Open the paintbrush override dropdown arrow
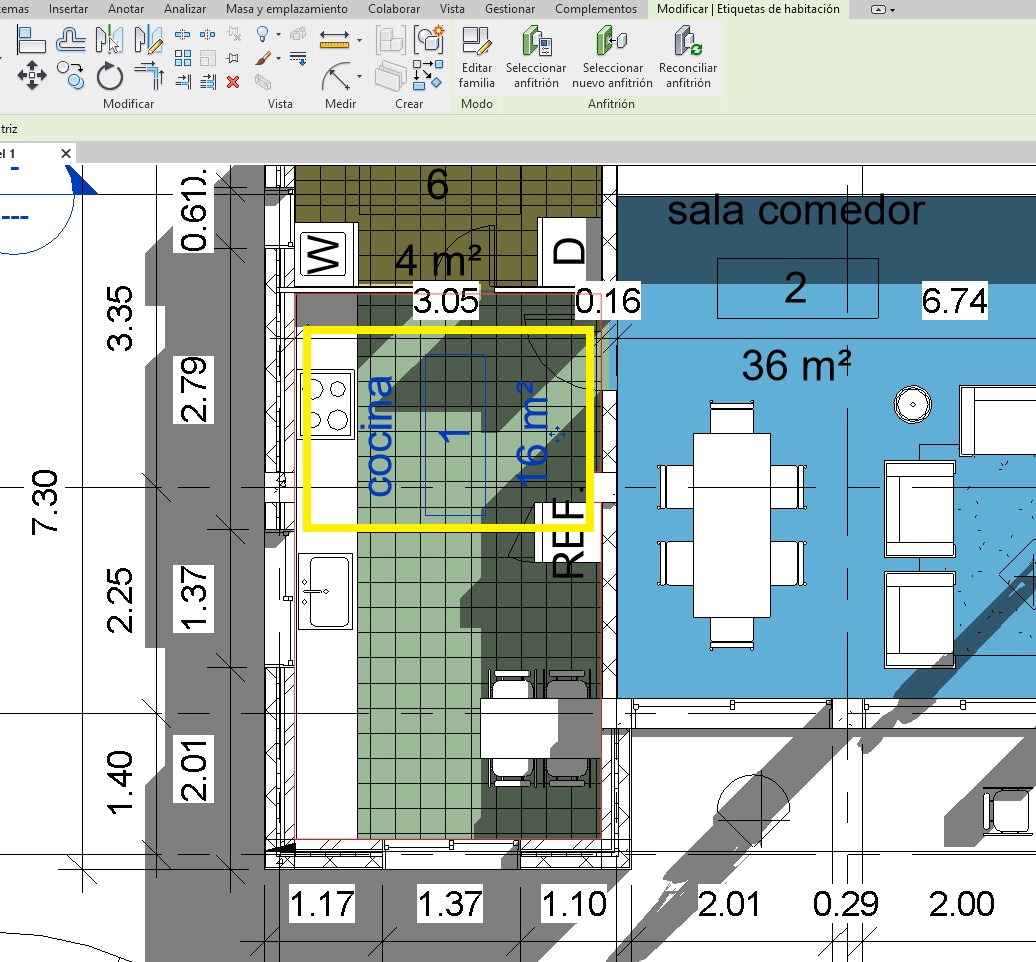Screen dimensions: 1036x962 [x=278, y=60]
